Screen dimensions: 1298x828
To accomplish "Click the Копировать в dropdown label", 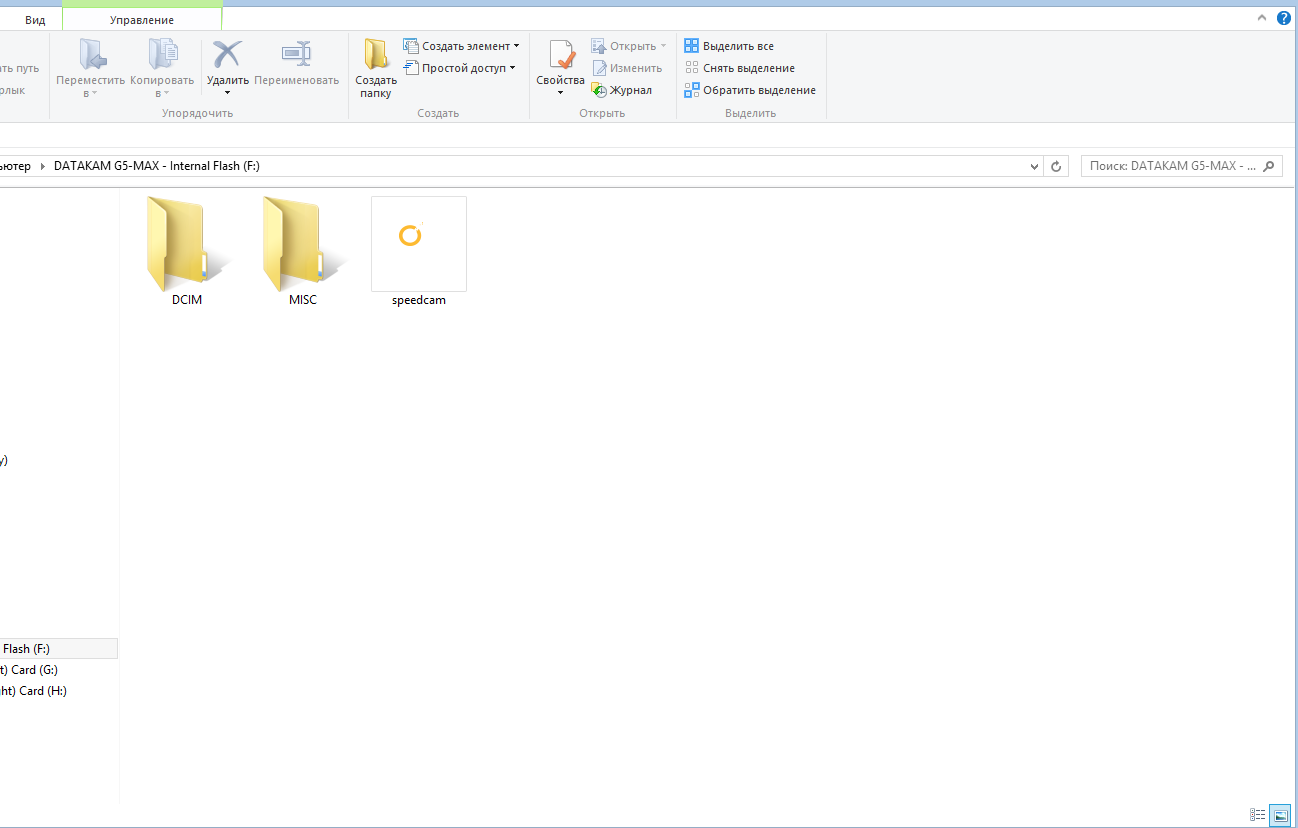I will click(x=162, y=86).
